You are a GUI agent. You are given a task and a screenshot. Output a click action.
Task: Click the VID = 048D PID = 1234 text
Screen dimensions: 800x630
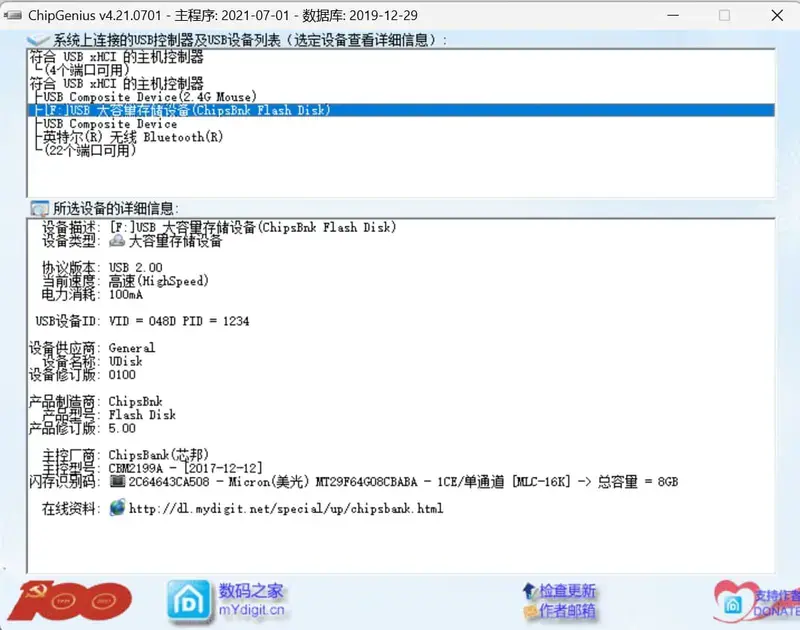click(179, 321)
